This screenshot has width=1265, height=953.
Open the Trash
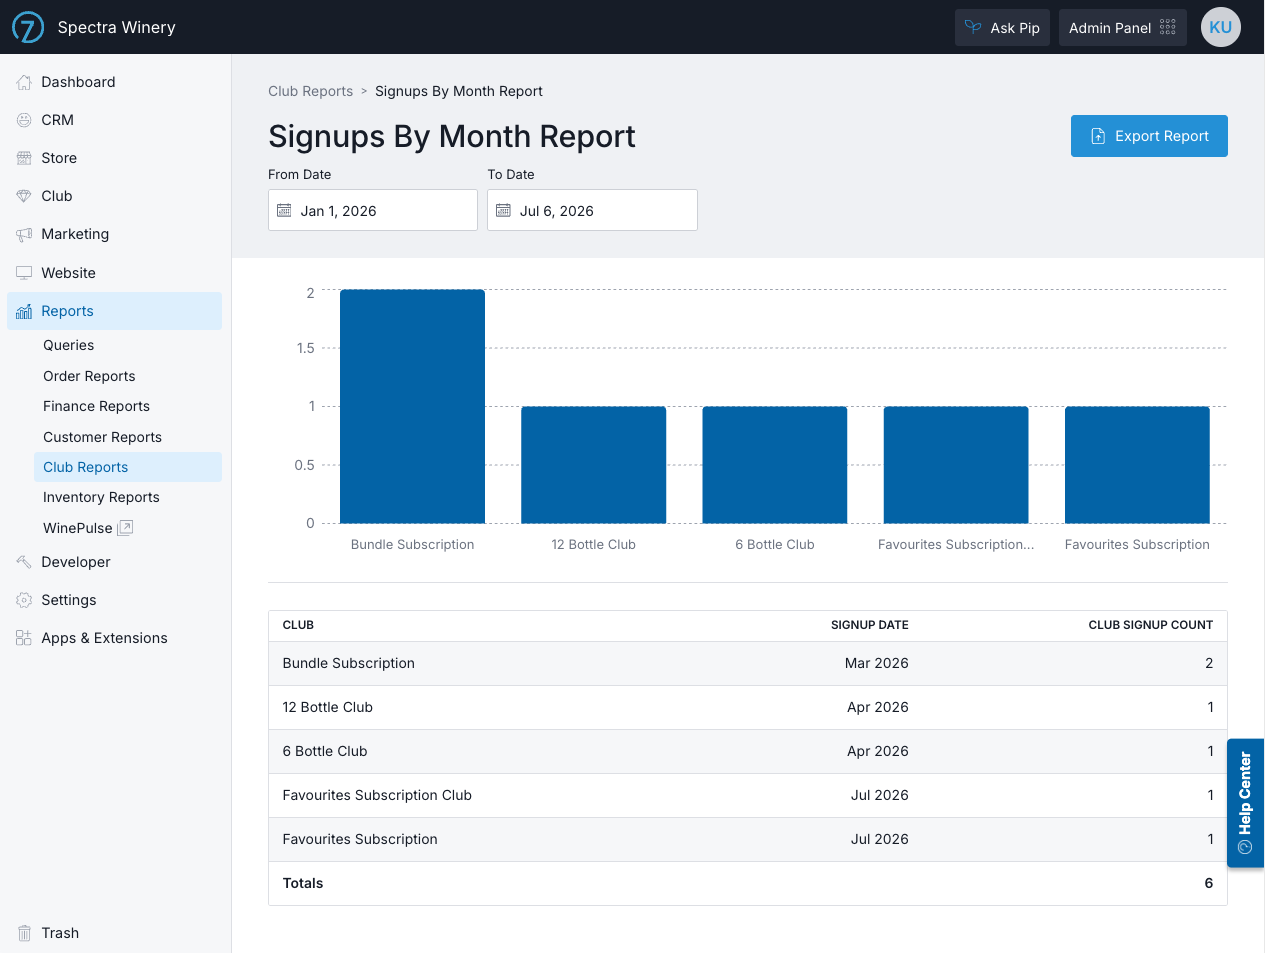click(x=114, y=933)
